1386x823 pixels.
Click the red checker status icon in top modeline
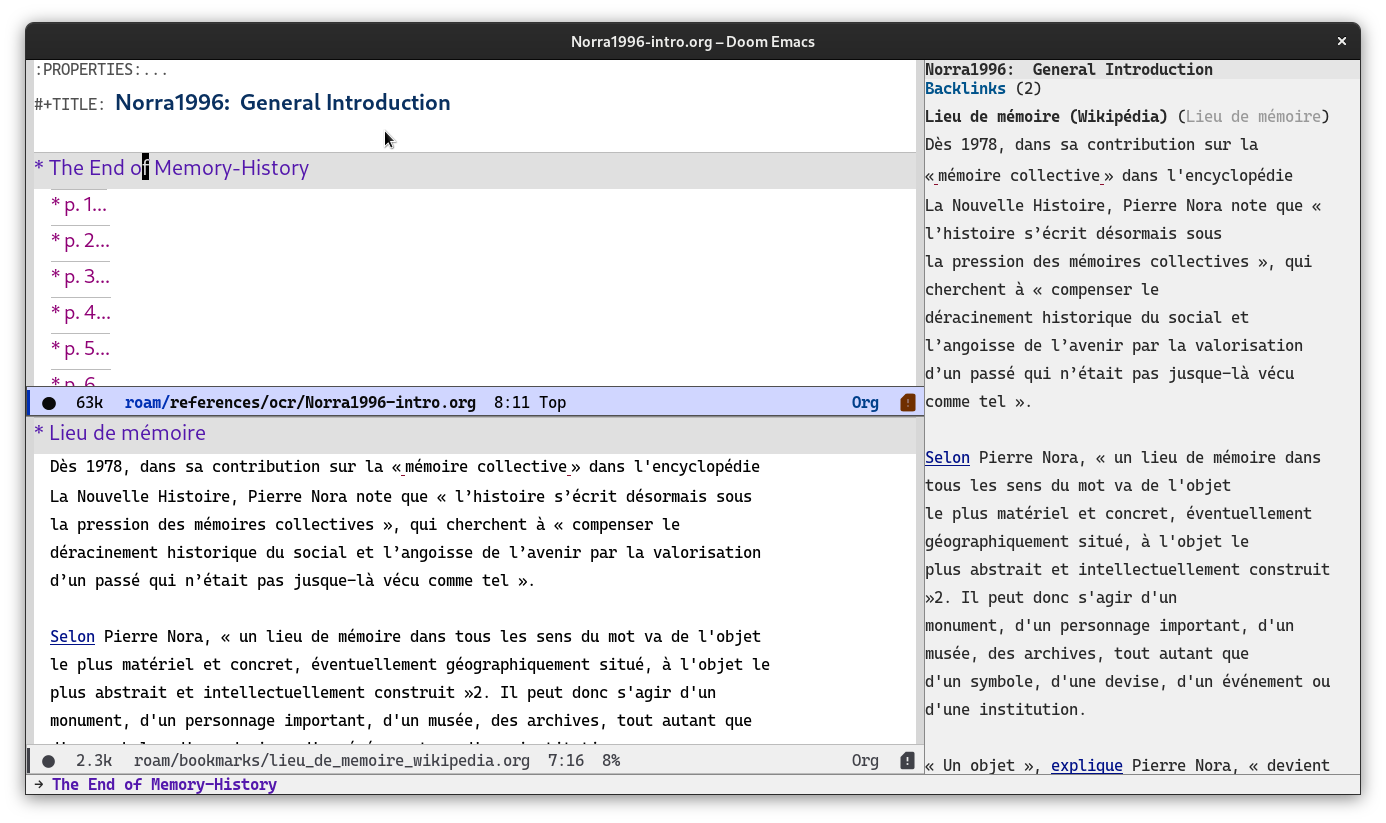tap(906, 402)
